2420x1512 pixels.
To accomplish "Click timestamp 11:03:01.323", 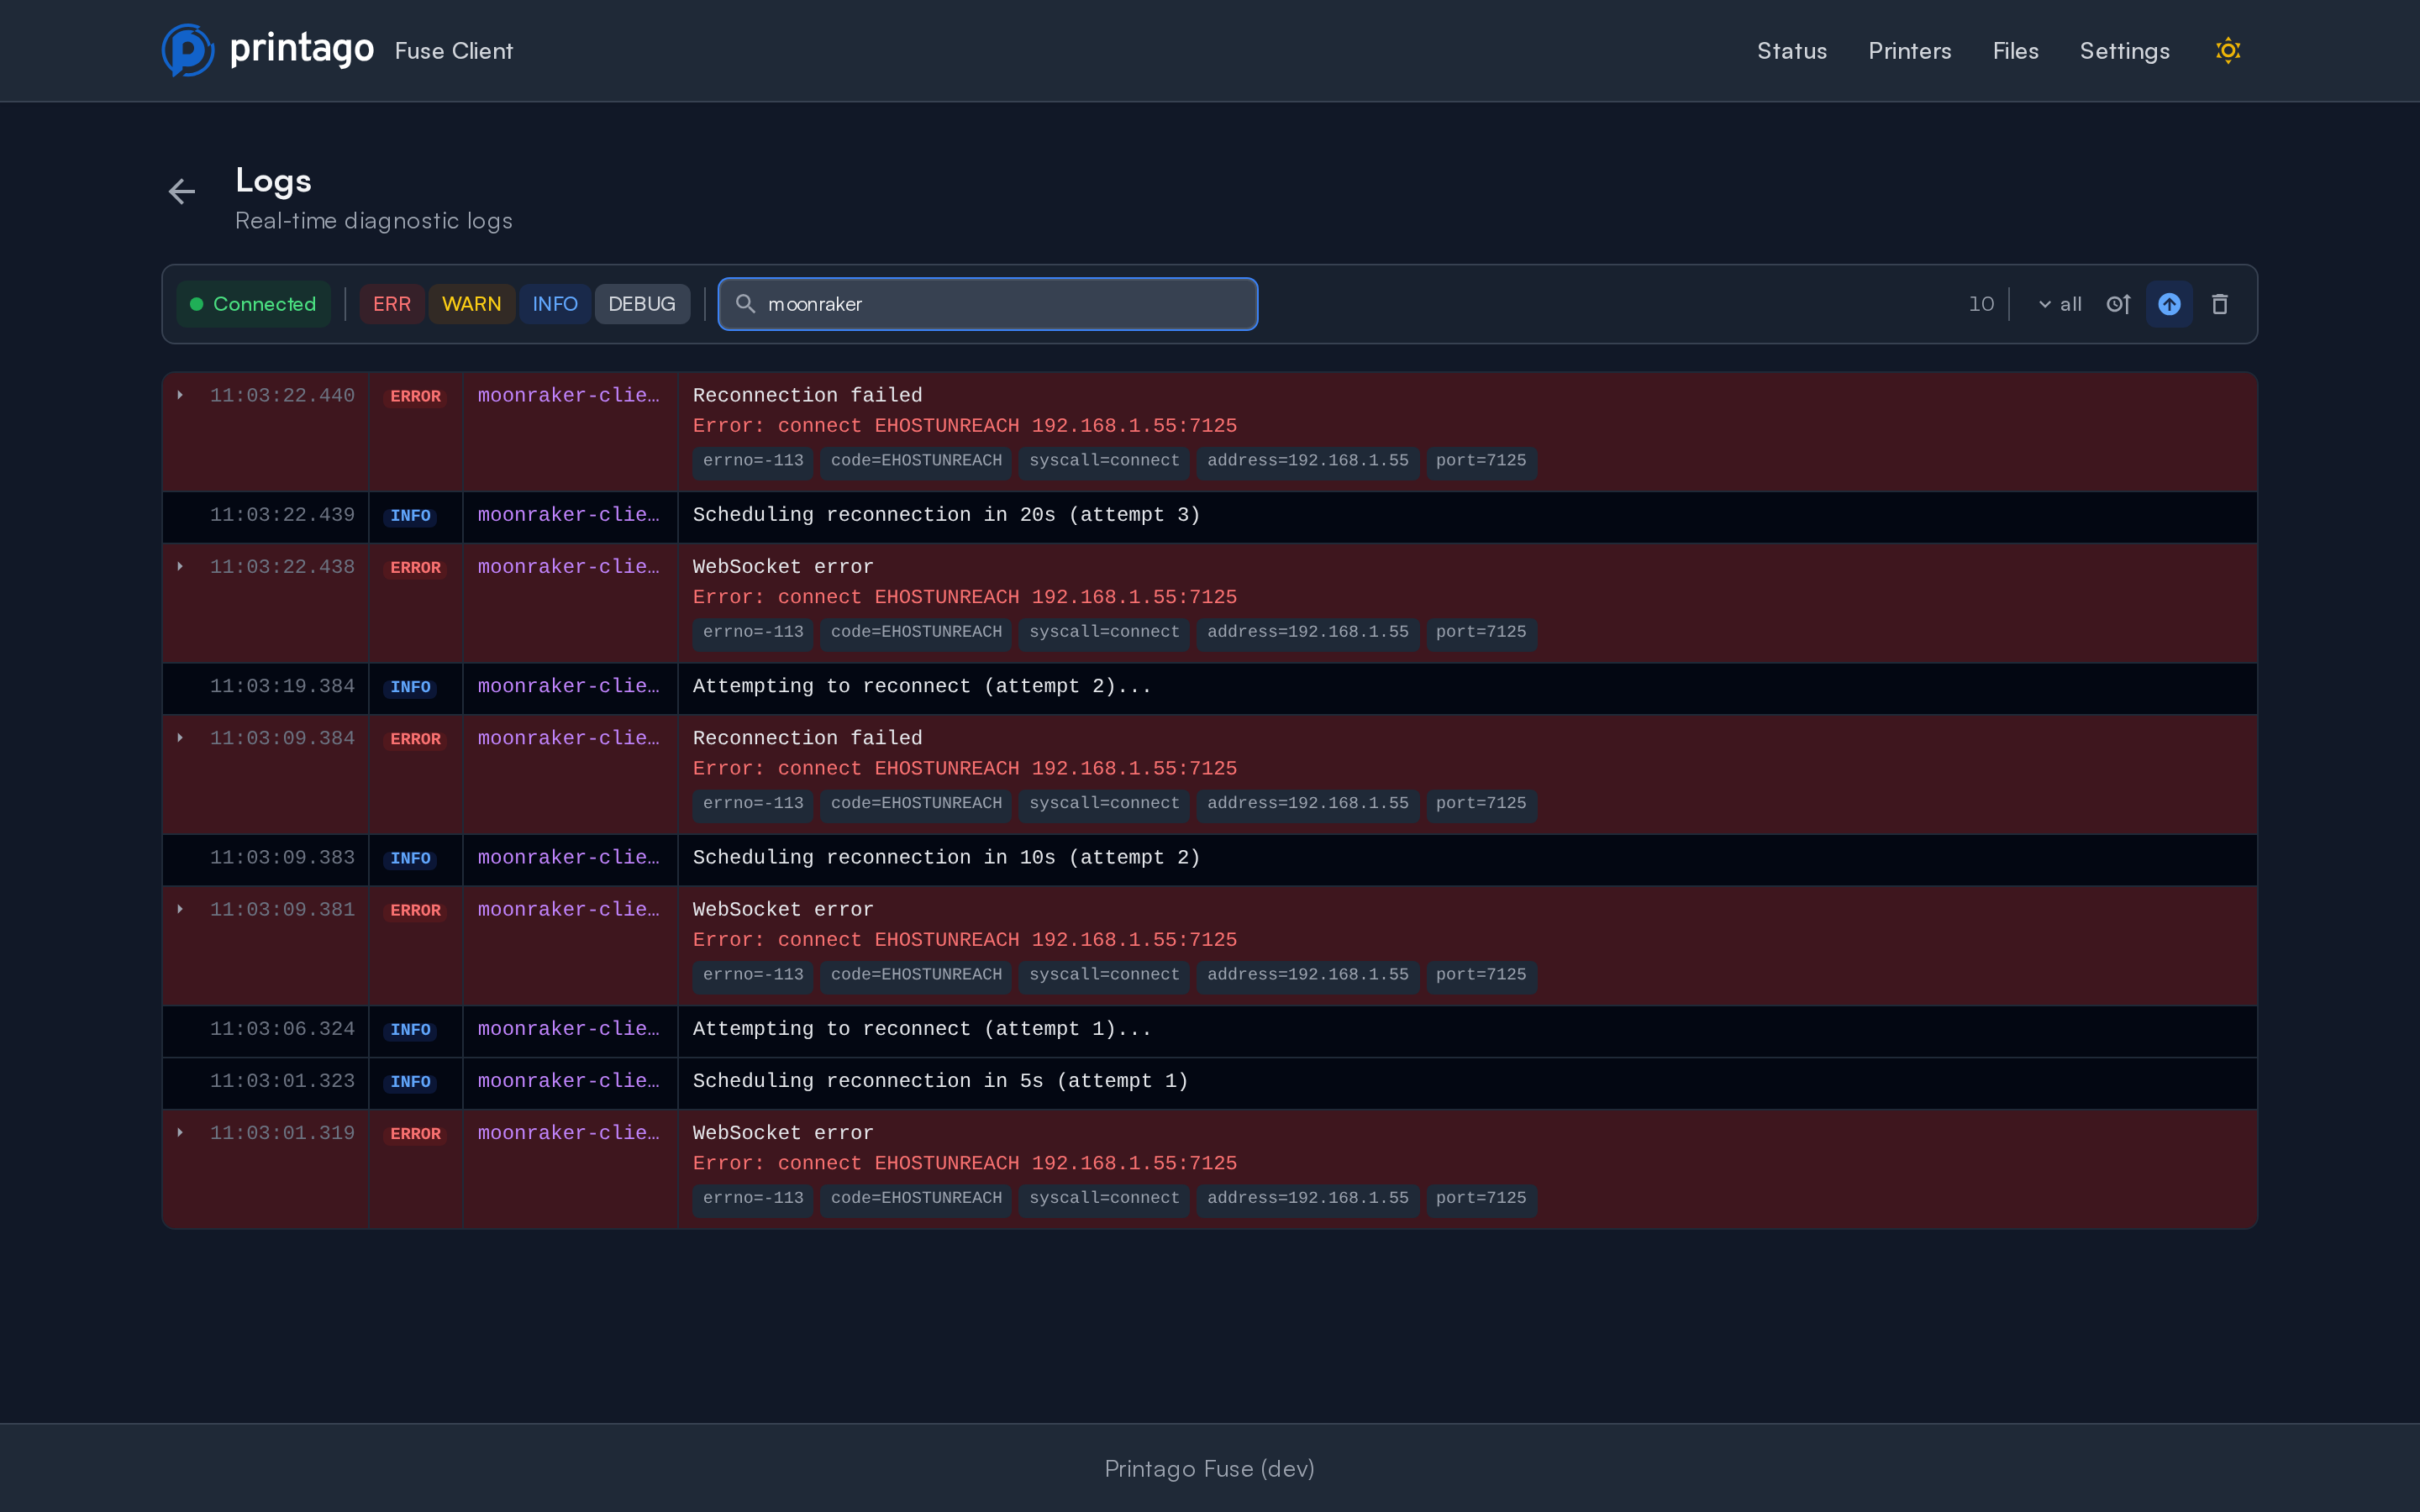I will point(282,1081).
